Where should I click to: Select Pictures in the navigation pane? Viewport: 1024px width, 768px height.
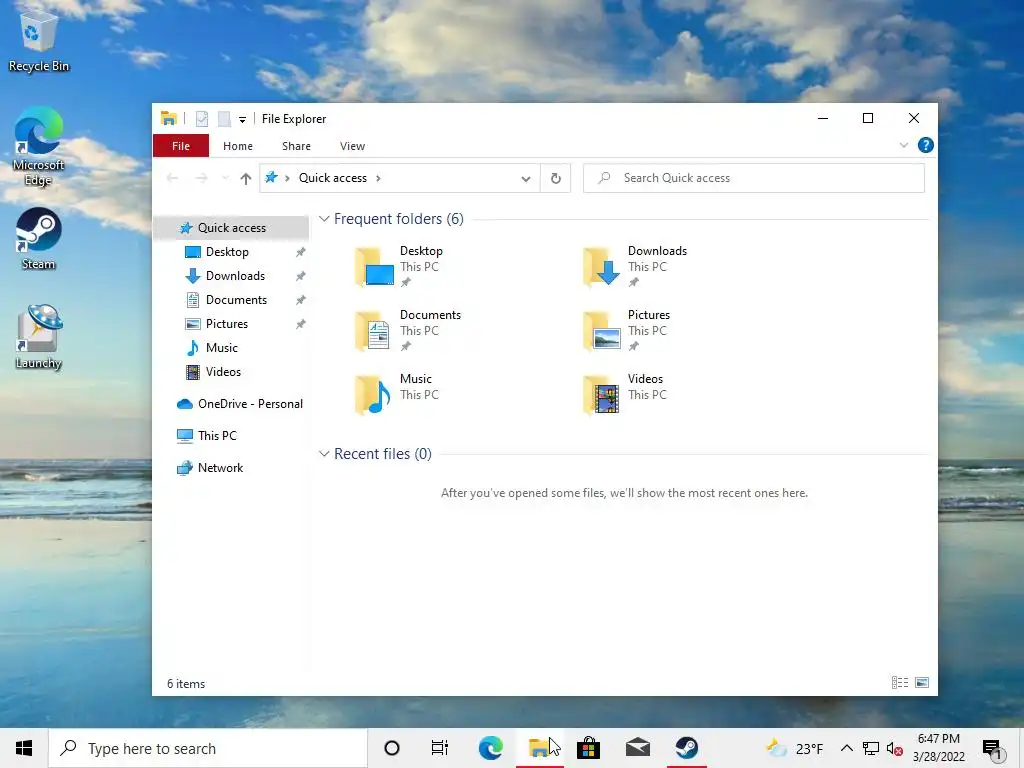point(227,324)
